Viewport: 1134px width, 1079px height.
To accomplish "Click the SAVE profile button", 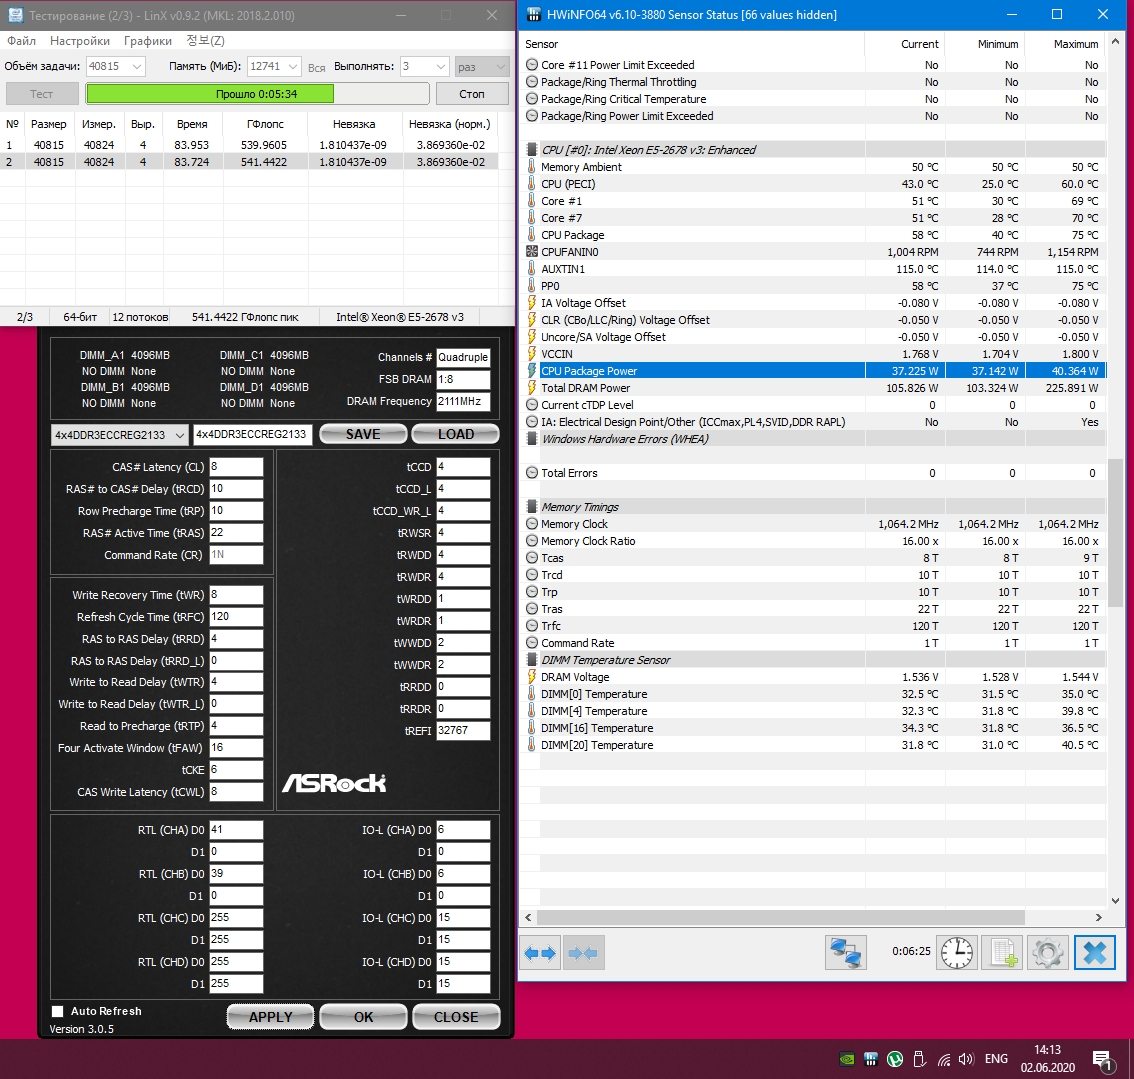I will pyautogui.click(x=363, y=434).
